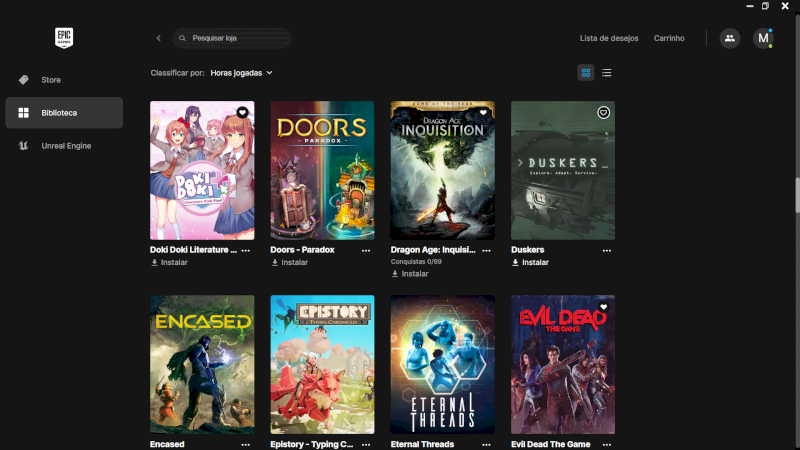Open Dragon Age Inquisition cover art

[442, 170]
